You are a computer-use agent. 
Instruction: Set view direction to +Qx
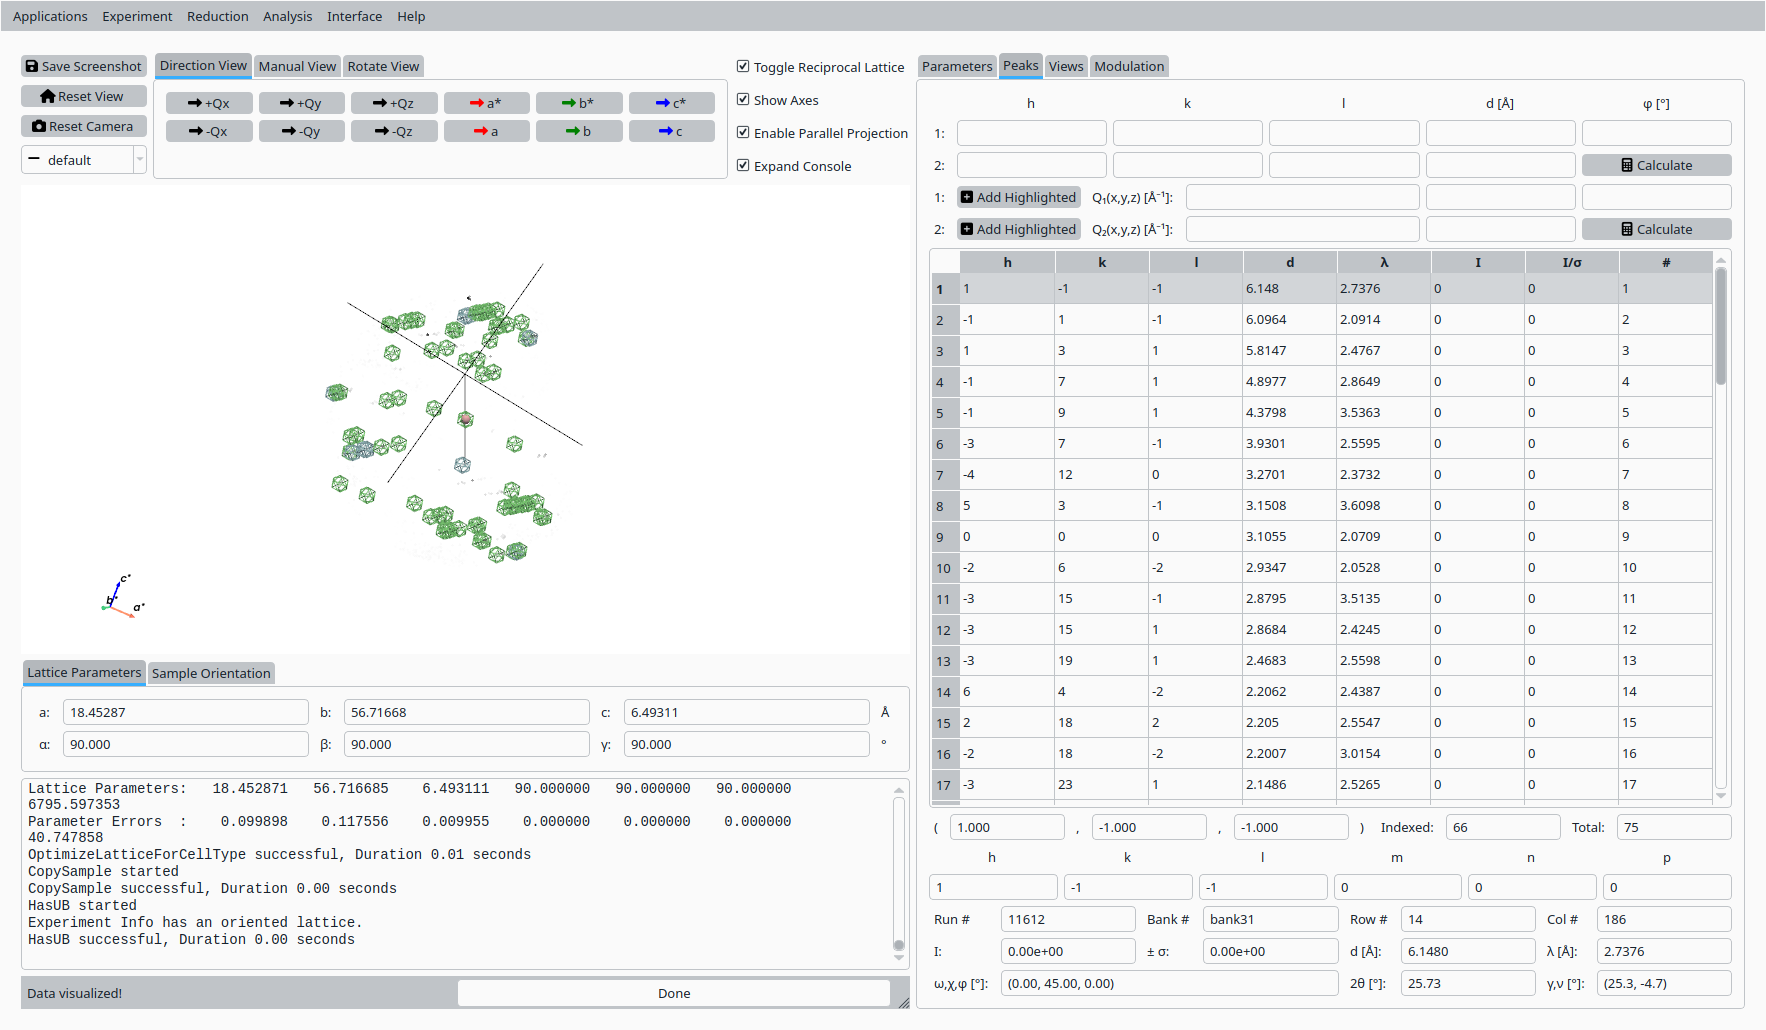point(209,103)
